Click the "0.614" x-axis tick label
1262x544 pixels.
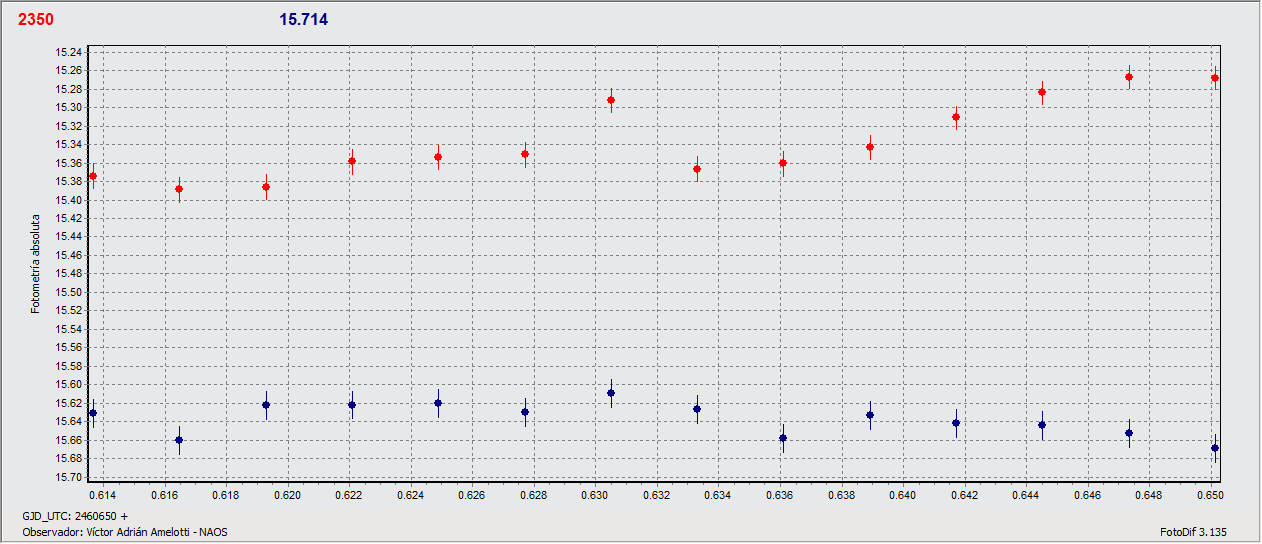(x=103, y=495)
